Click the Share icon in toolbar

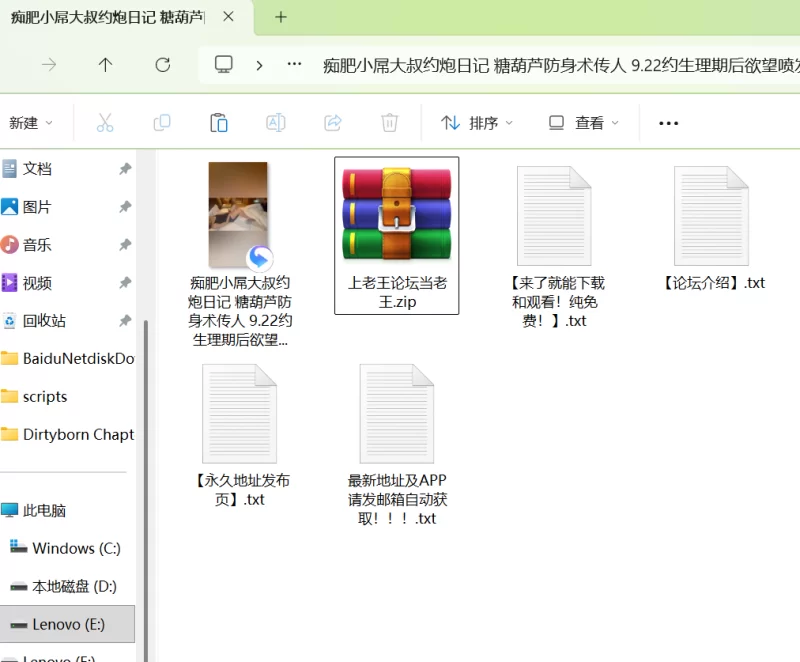pos(333,123)
